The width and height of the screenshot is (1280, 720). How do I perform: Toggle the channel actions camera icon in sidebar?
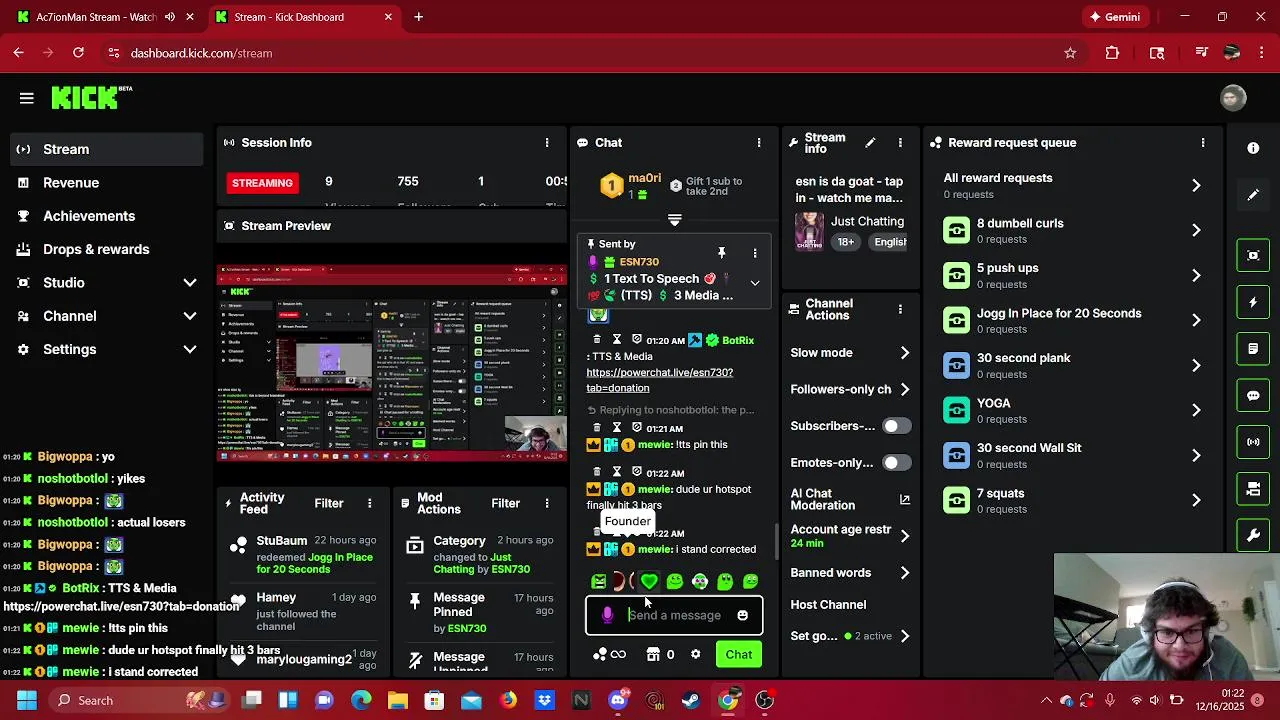(1253, 489)
